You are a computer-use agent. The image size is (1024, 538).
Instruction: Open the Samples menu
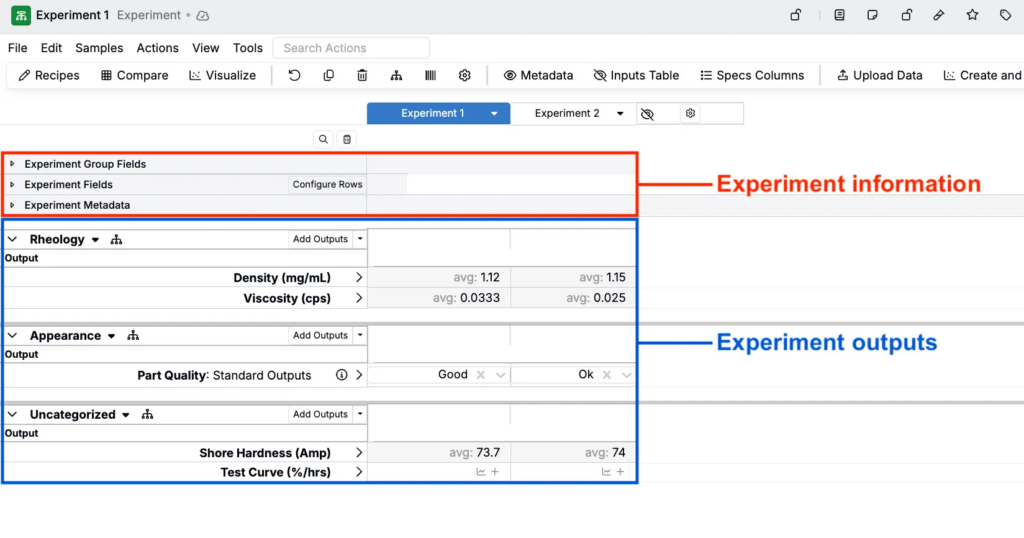99,48
